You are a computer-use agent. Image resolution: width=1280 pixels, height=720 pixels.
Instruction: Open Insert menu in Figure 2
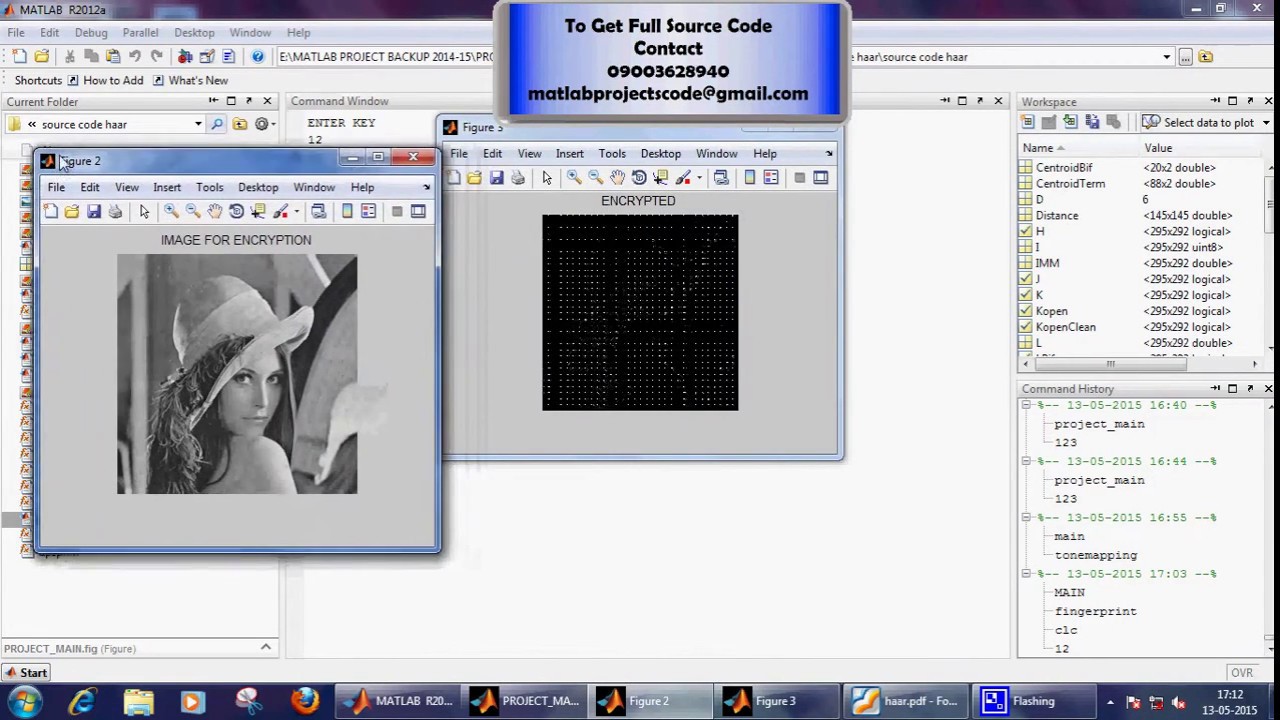(167, 187)
